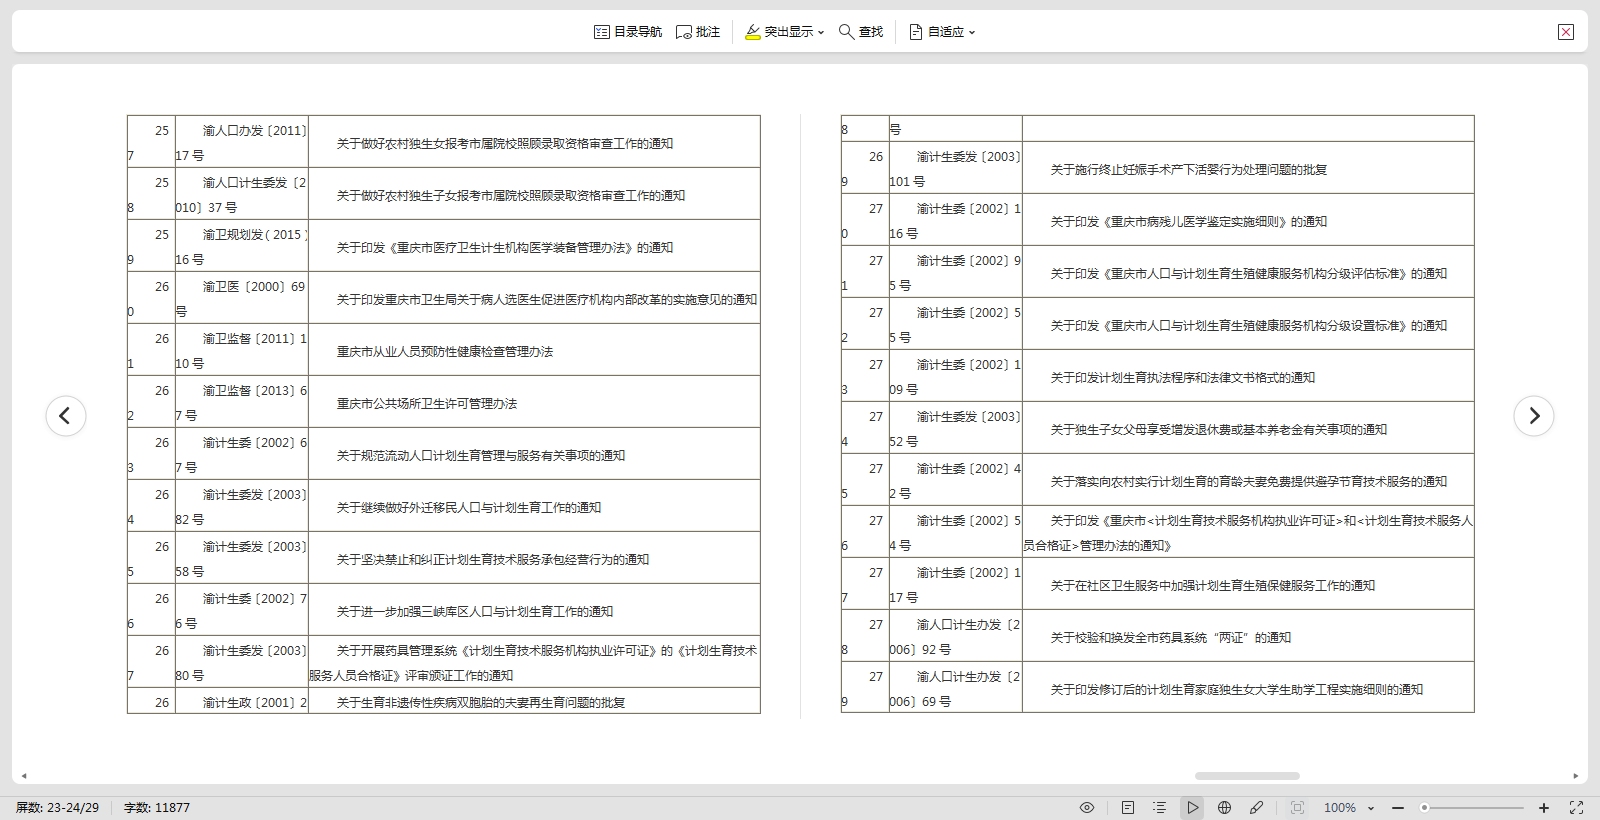Screen dimensions: 1600x820
Task: Toggle eye protection mode icon
Action: coord(1087,808)
